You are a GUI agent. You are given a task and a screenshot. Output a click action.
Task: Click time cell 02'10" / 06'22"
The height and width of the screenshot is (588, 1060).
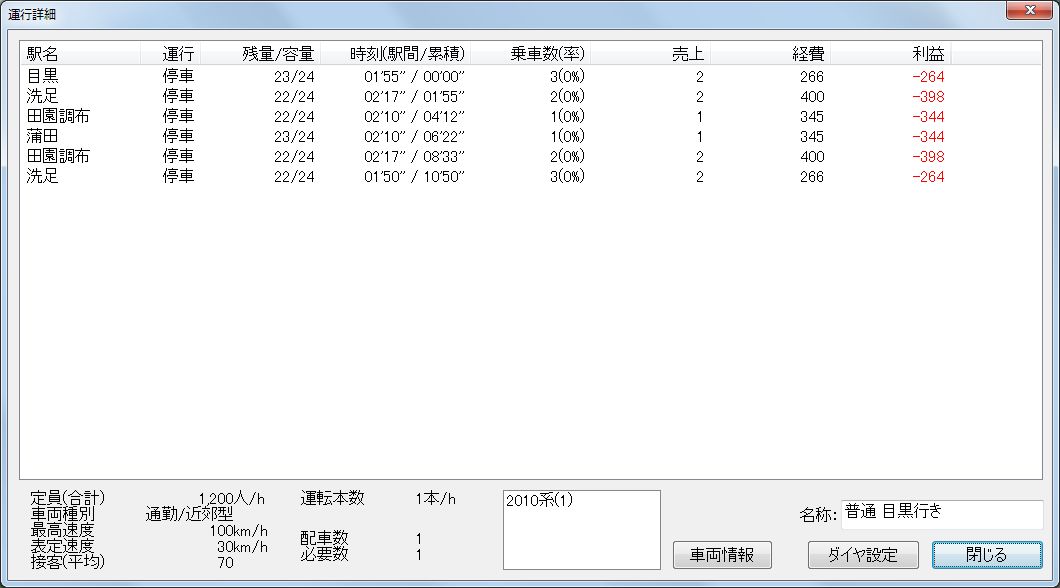[x=414, y=137]
